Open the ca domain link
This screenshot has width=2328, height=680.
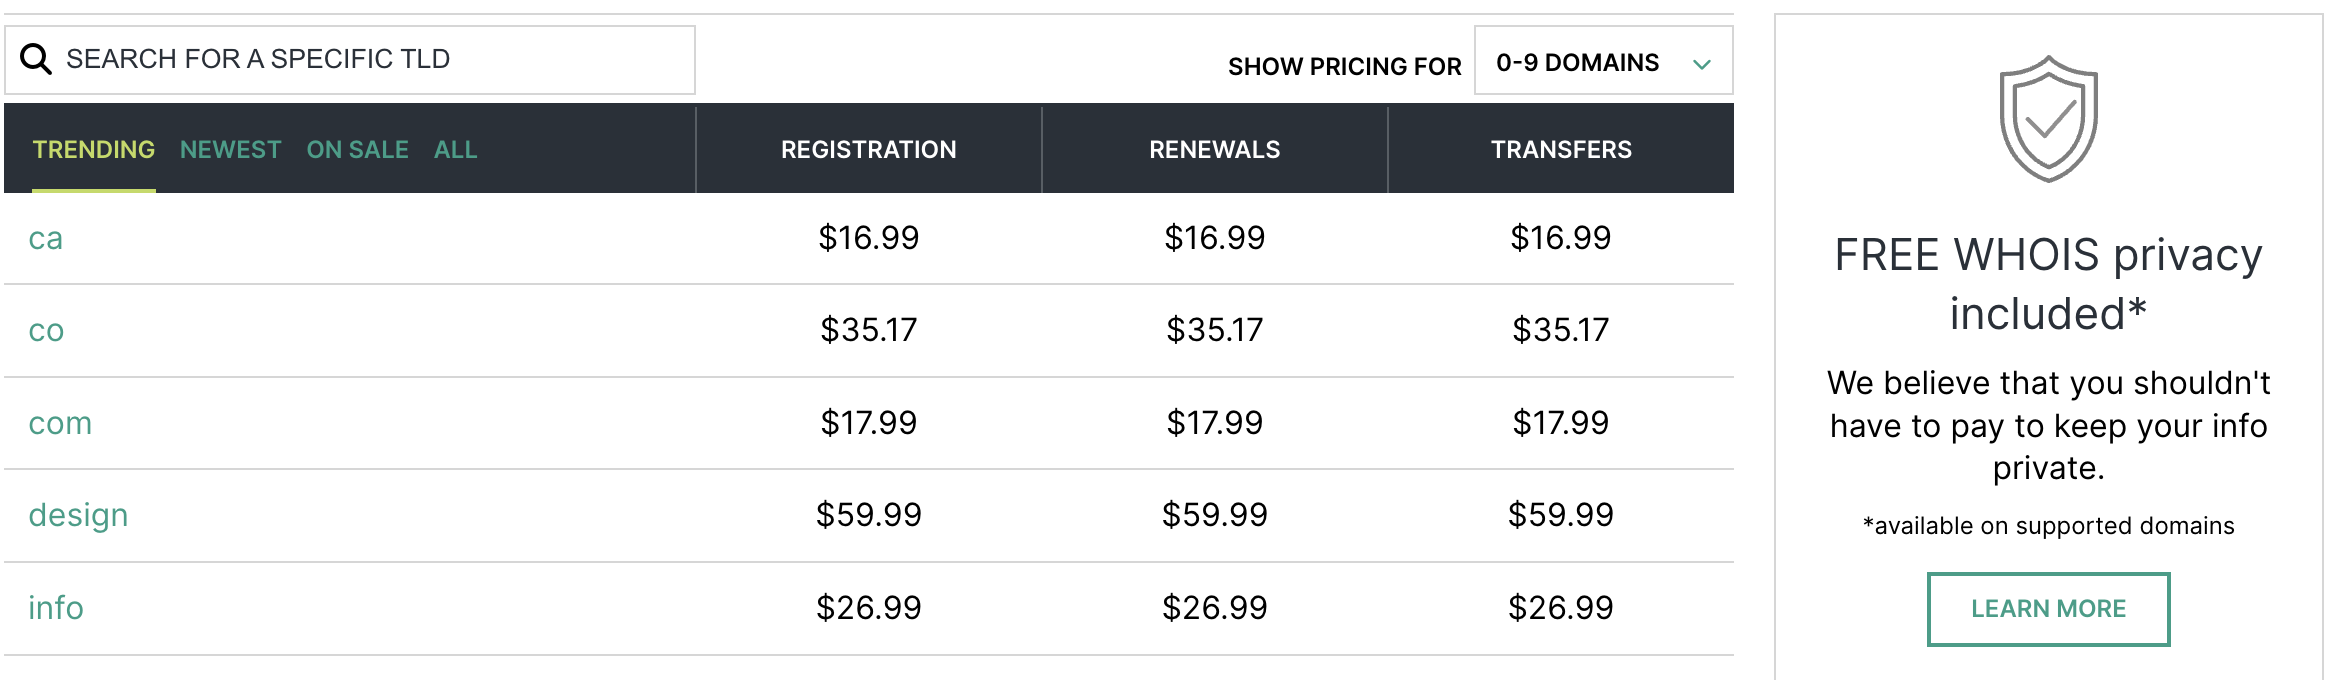(46, 239)
